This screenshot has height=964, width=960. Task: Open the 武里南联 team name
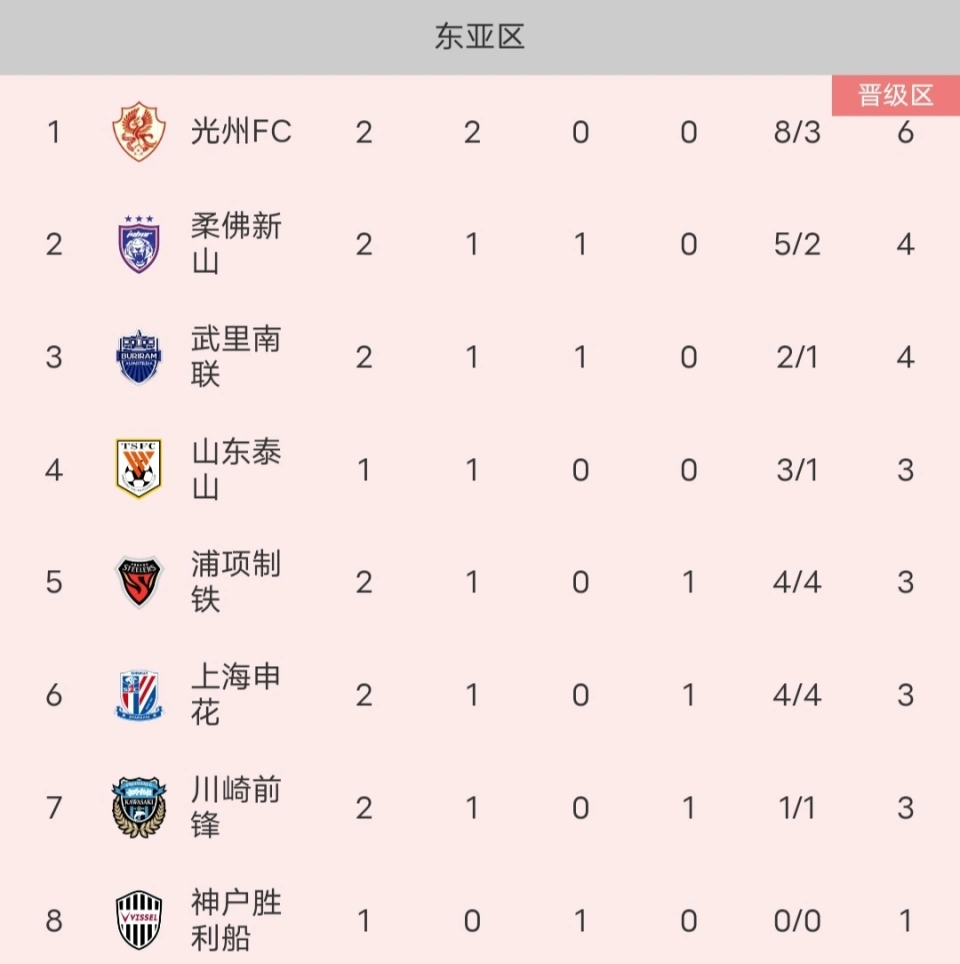[236, 357]
